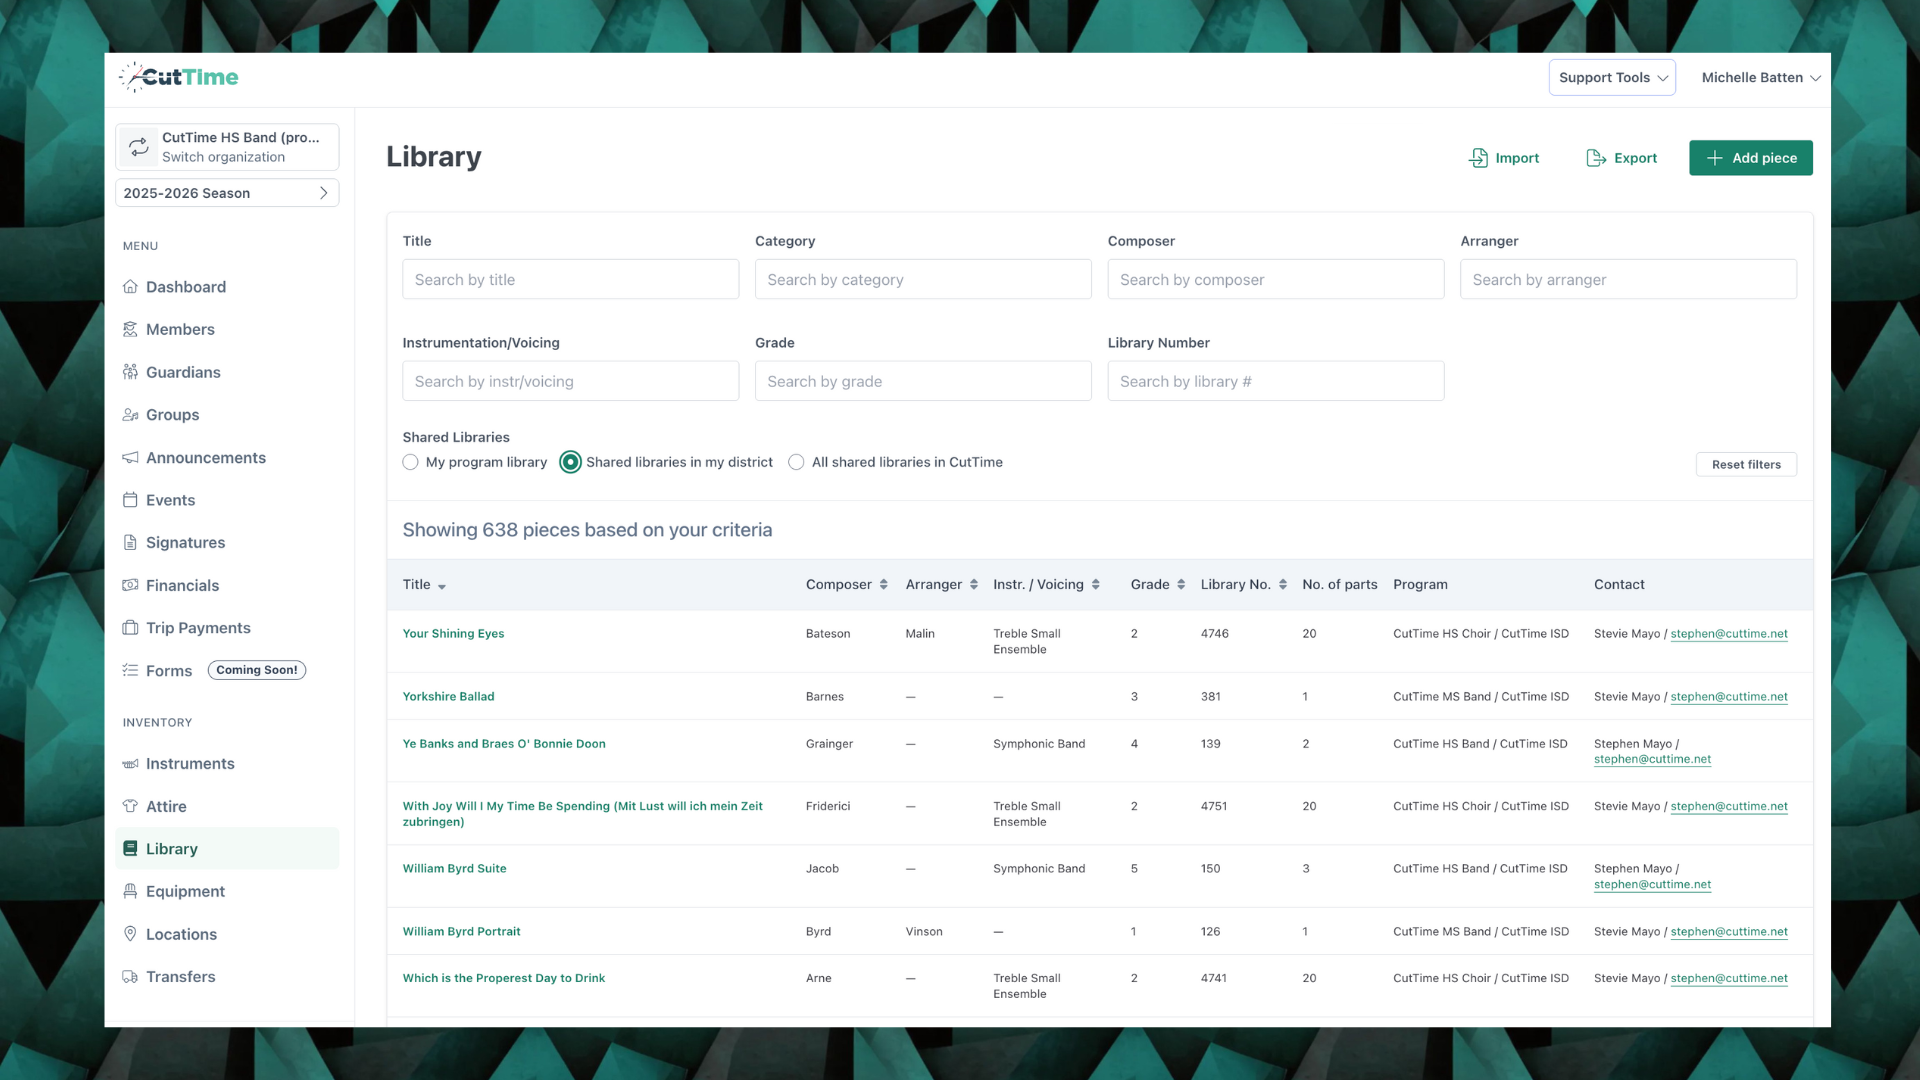Click the Financials icon
The image size is (1920, 1080).
coord(130,585)
